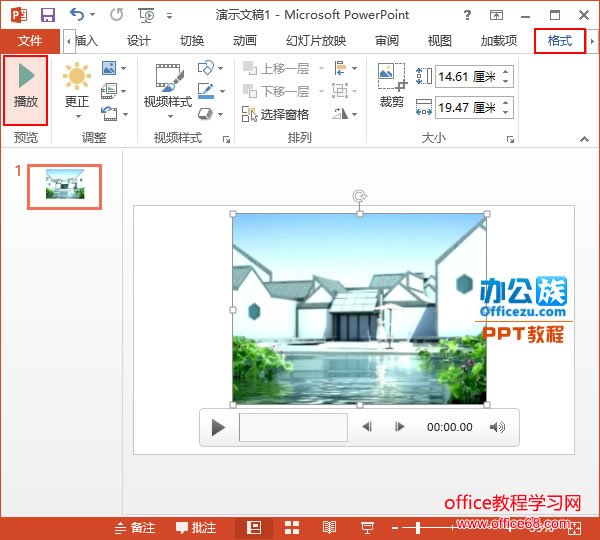Click the video seek progress bar
The image size is (600, 540).
tap(293, 427)
